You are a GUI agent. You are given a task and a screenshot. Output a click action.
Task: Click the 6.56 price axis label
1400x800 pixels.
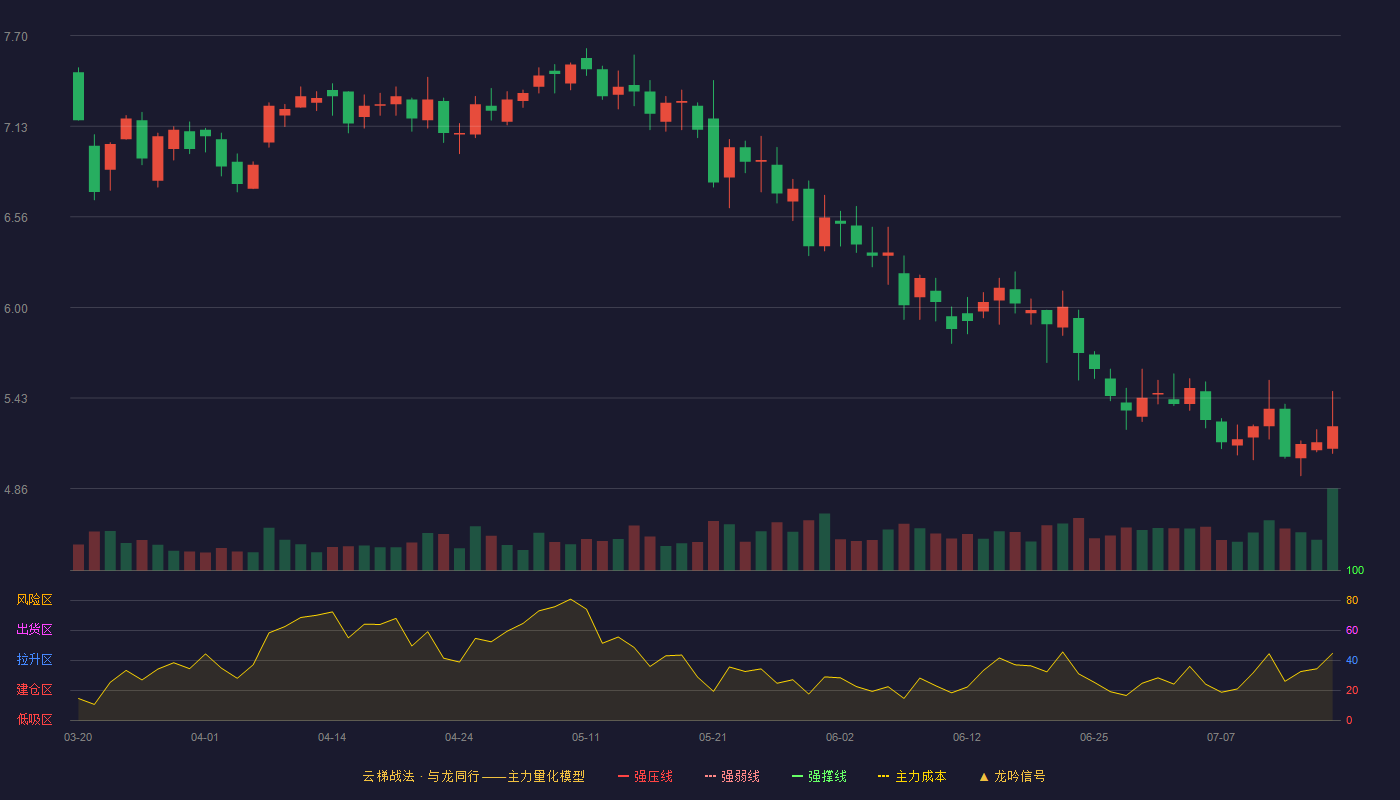click(16, 218)
